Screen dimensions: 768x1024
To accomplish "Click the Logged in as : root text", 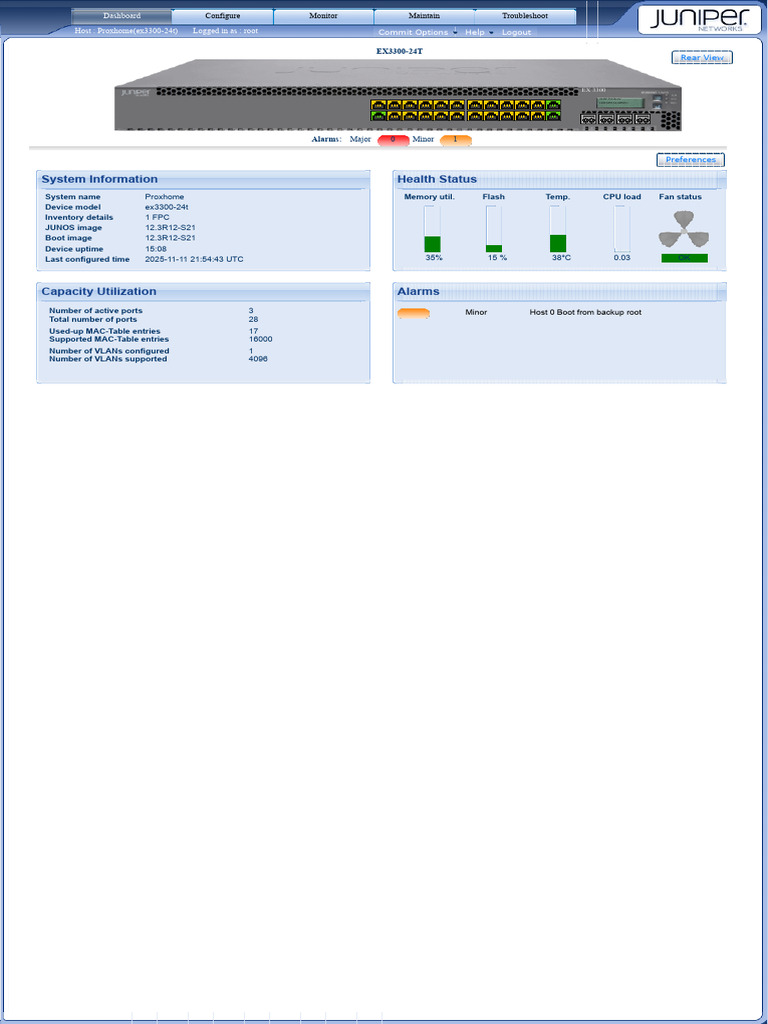I will coord(225,31).
